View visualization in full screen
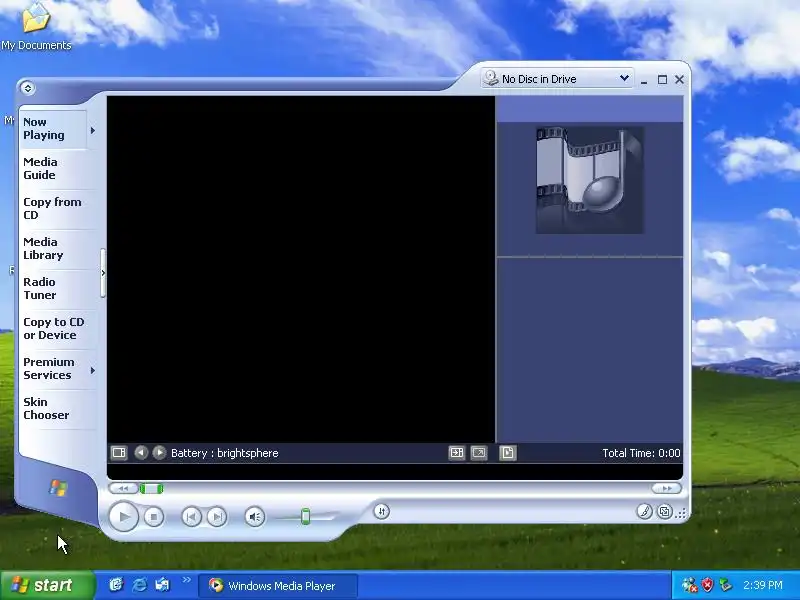The height and width of the screenshot is (600, 800). tap(479, 453)
